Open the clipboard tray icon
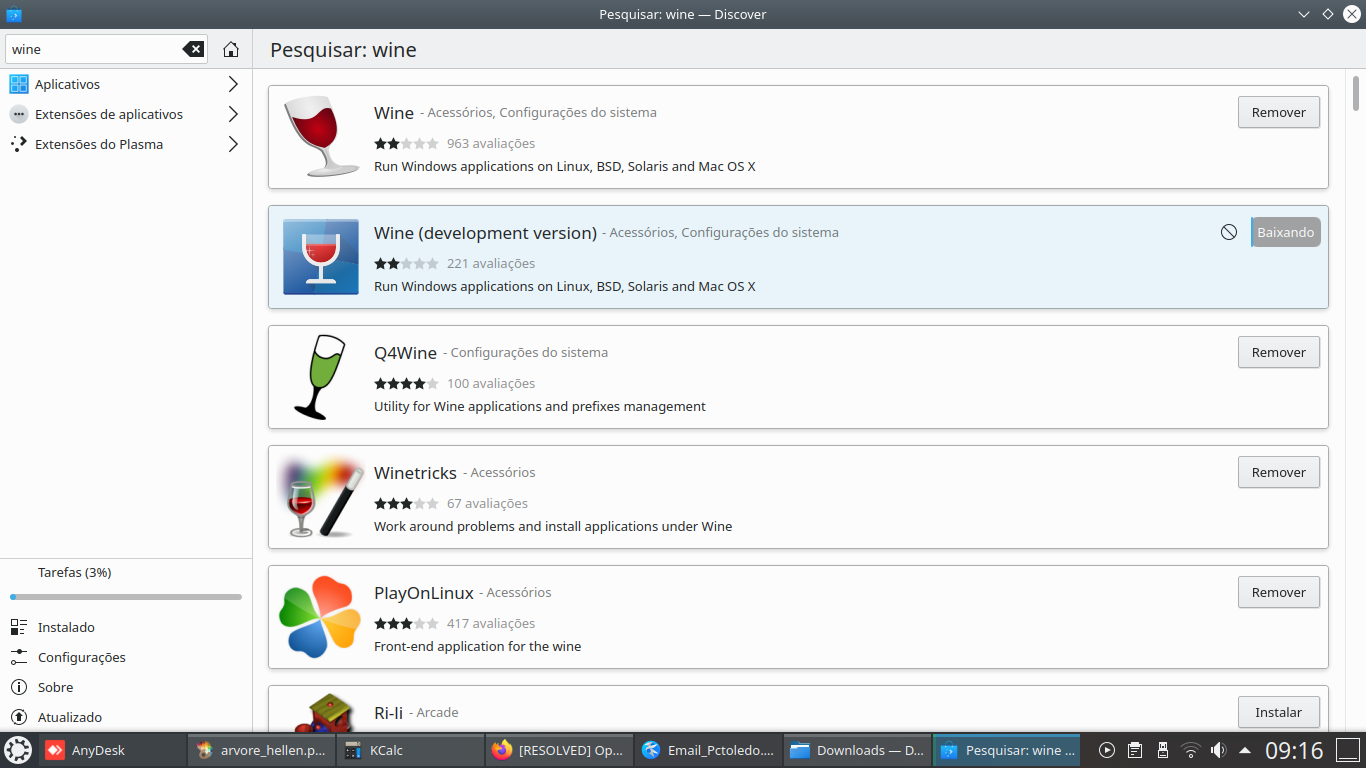The width and height of the screenshot is (1366, 768). (1135, 750)
